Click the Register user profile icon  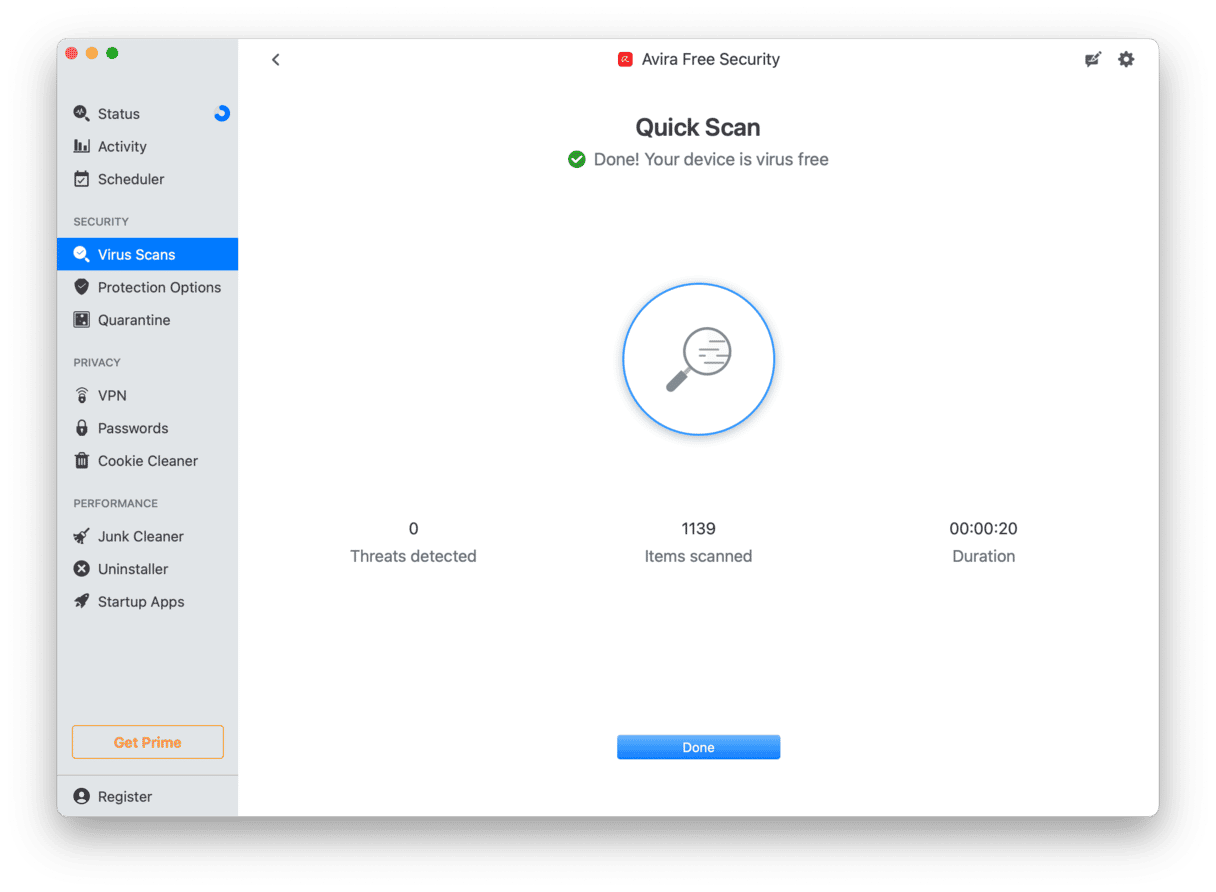[x=82, y=797]
